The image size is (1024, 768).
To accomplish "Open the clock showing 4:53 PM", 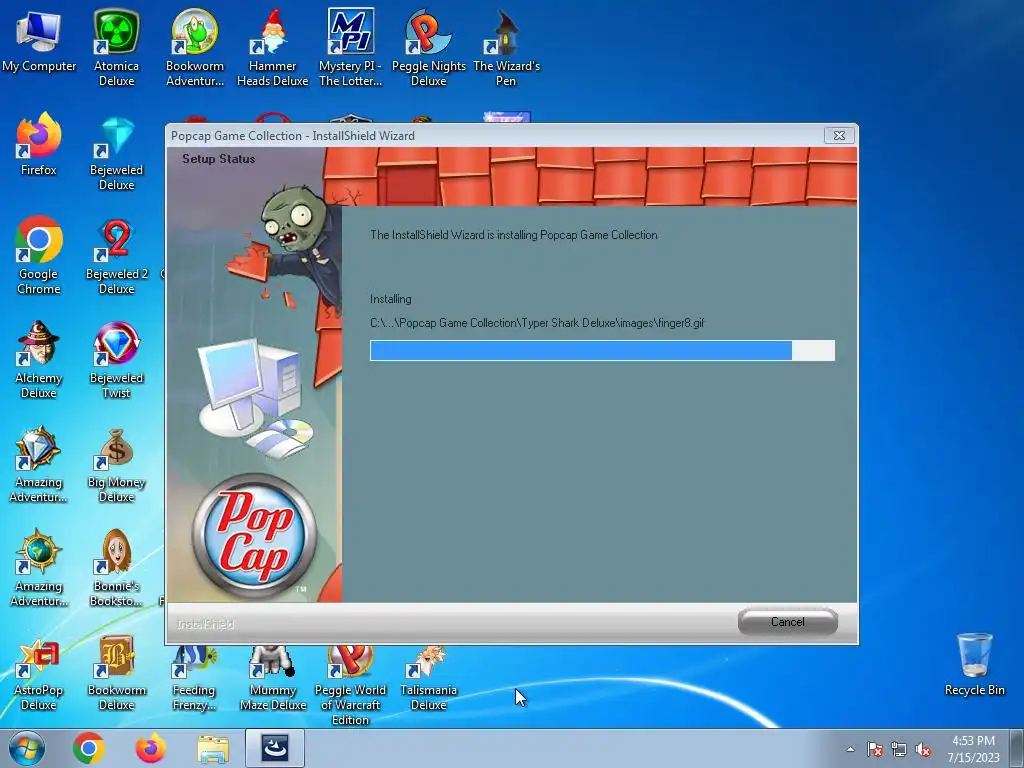I will 973,749.
